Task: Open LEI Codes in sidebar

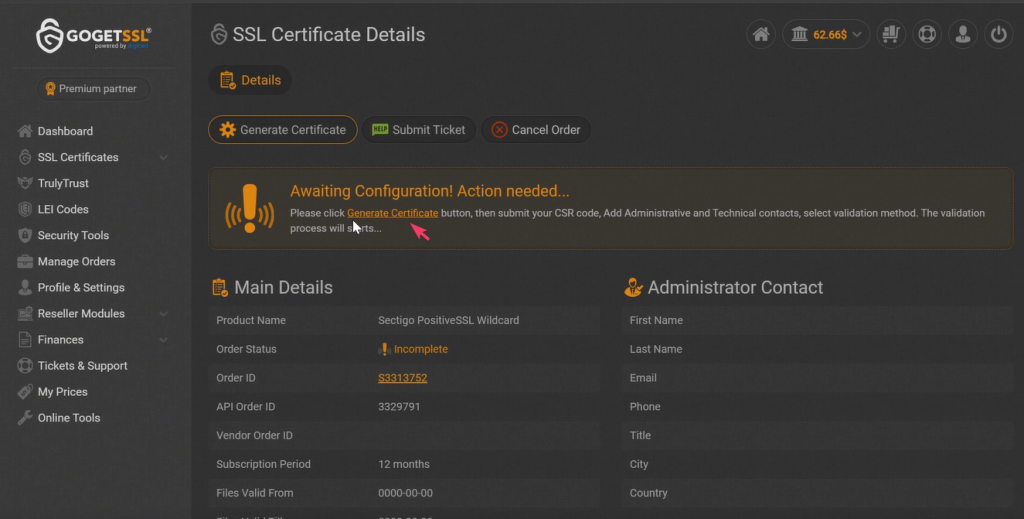Action: (x=63, y=210)
